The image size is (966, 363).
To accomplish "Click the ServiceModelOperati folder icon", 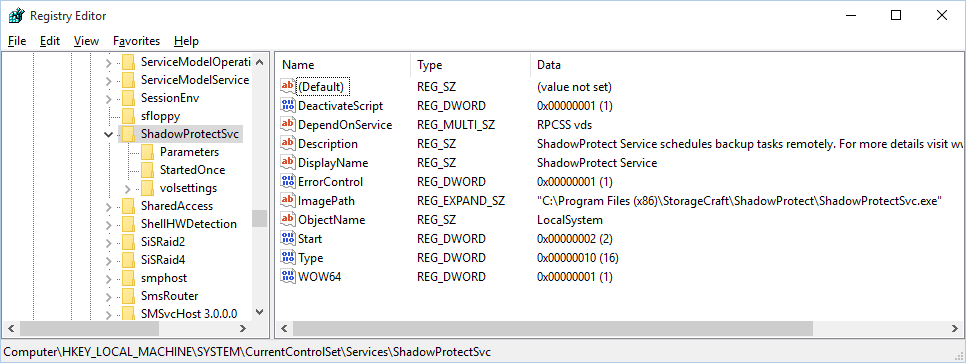I will tap(128, 62).
